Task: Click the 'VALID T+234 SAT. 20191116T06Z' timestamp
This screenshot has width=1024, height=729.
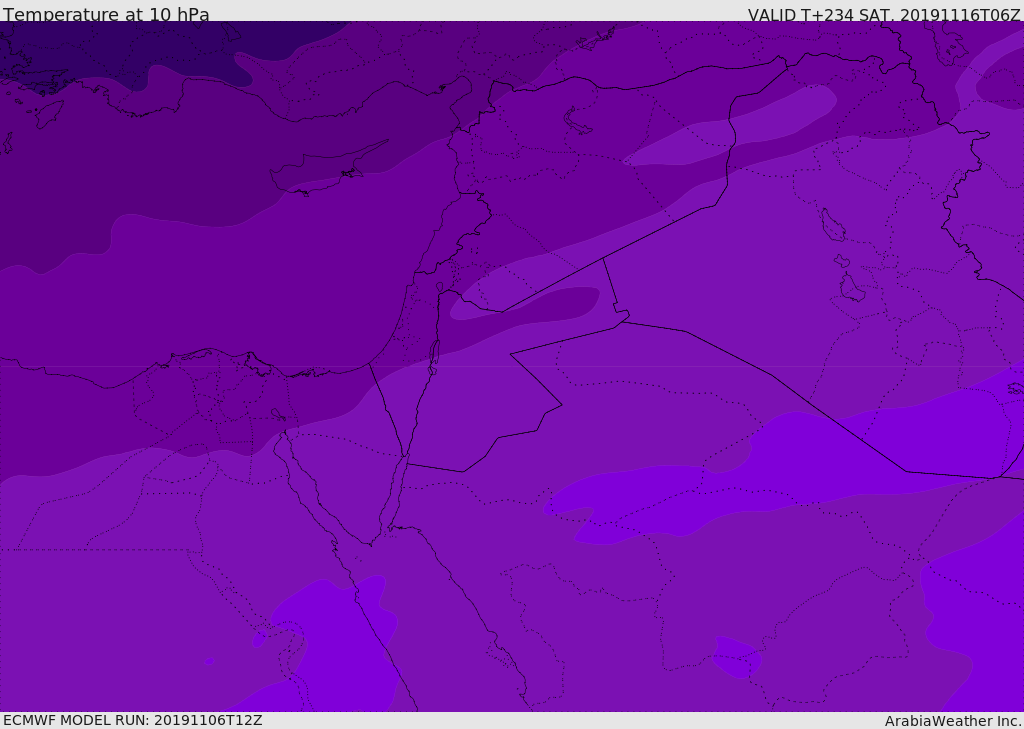Action: point(884,15)
